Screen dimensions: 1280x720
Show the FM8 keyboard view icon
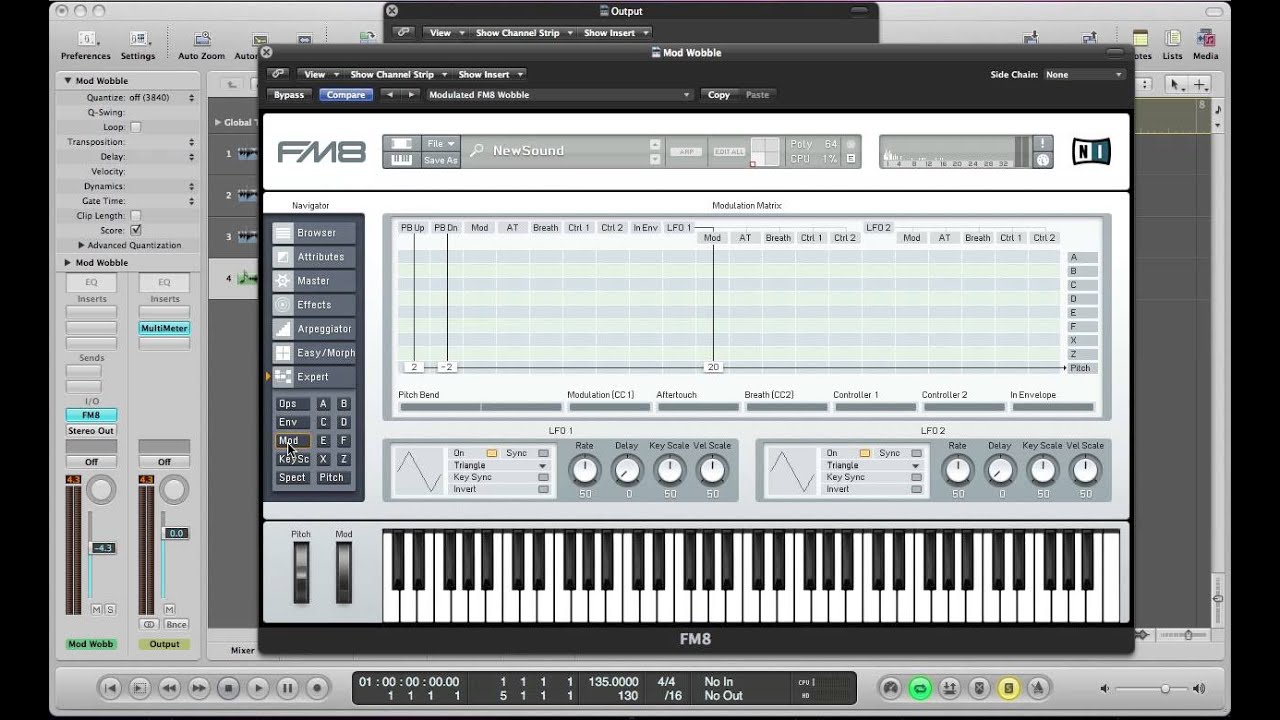tap(401, 160)
